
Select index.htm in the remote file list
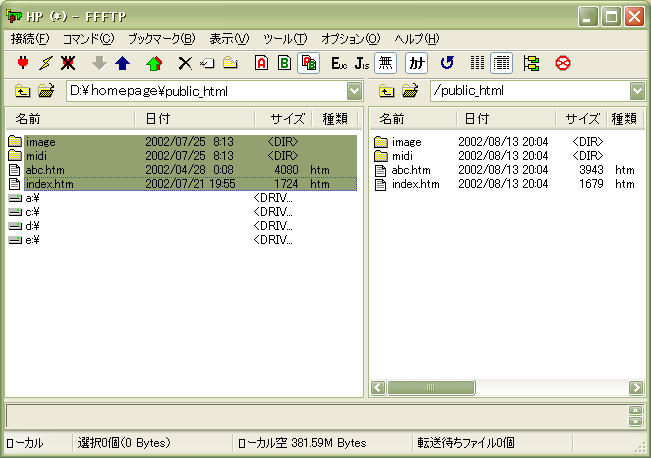pos(415,184)
